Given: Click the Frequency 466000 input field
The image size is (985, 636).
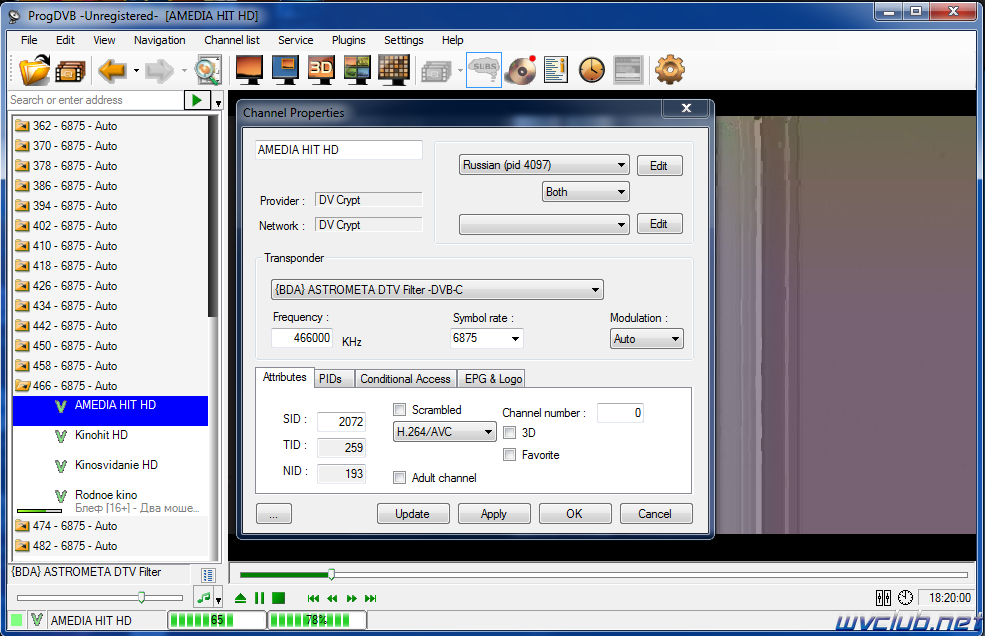Looking at the screenshot, I should tap(302, 337).
